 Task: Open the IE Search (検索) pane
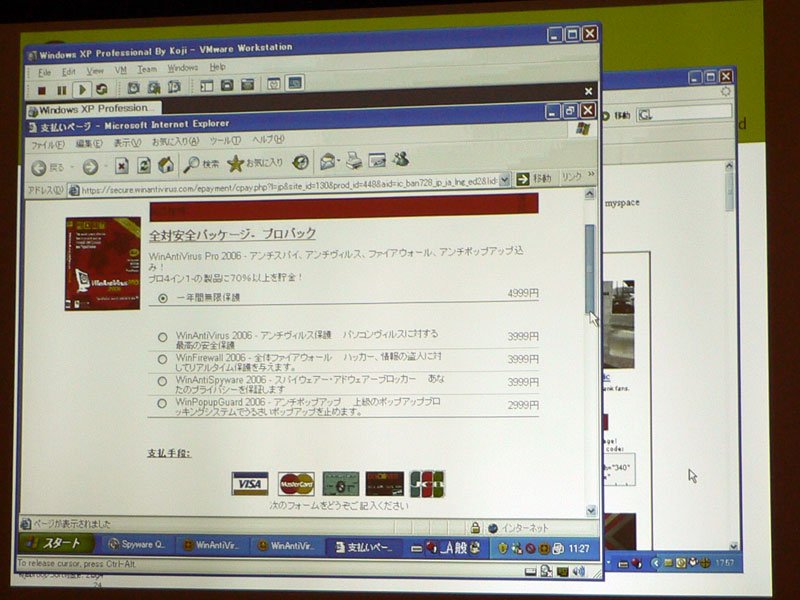[x=201, y=164]
